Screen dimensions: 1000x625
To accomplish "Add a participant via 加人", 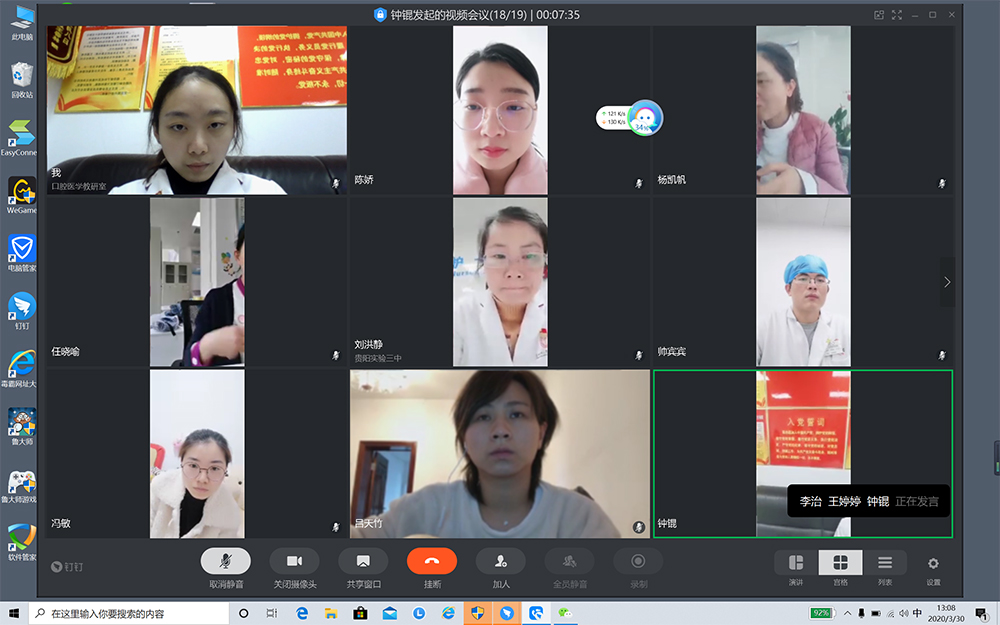I will point(500,562).
